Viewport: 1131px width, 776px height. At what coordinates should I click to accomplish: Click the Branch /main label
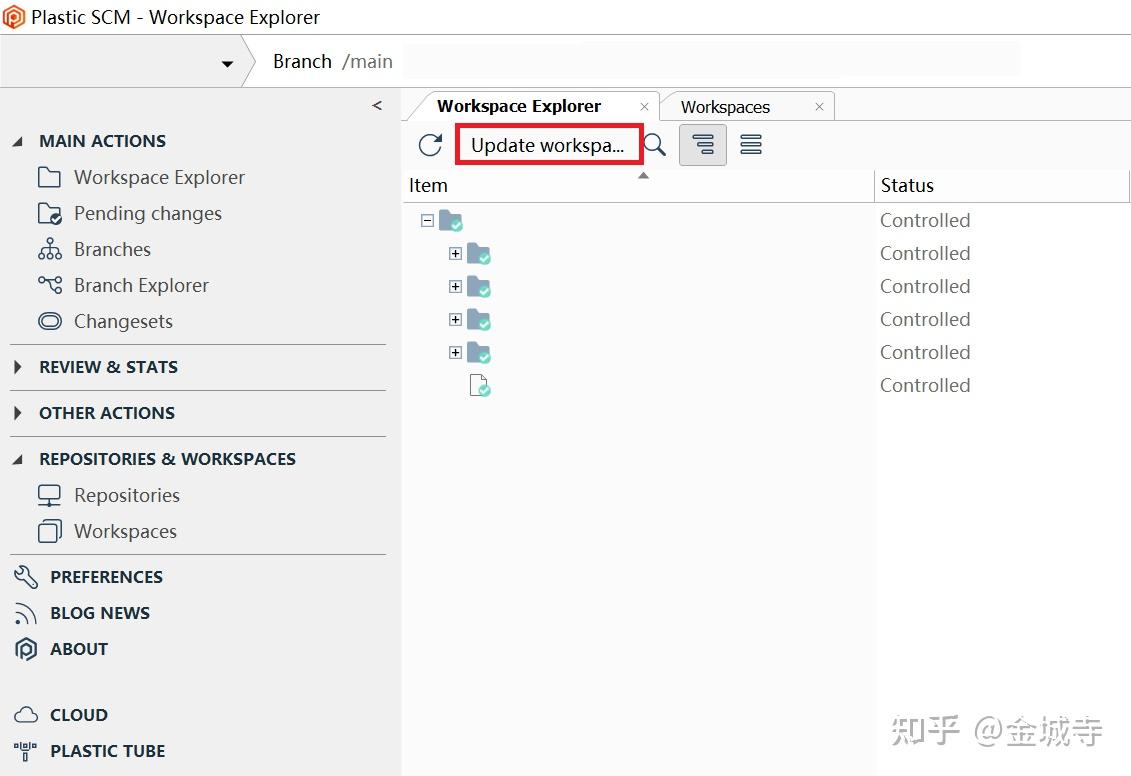pyautogui.click(x=333, y=62)
